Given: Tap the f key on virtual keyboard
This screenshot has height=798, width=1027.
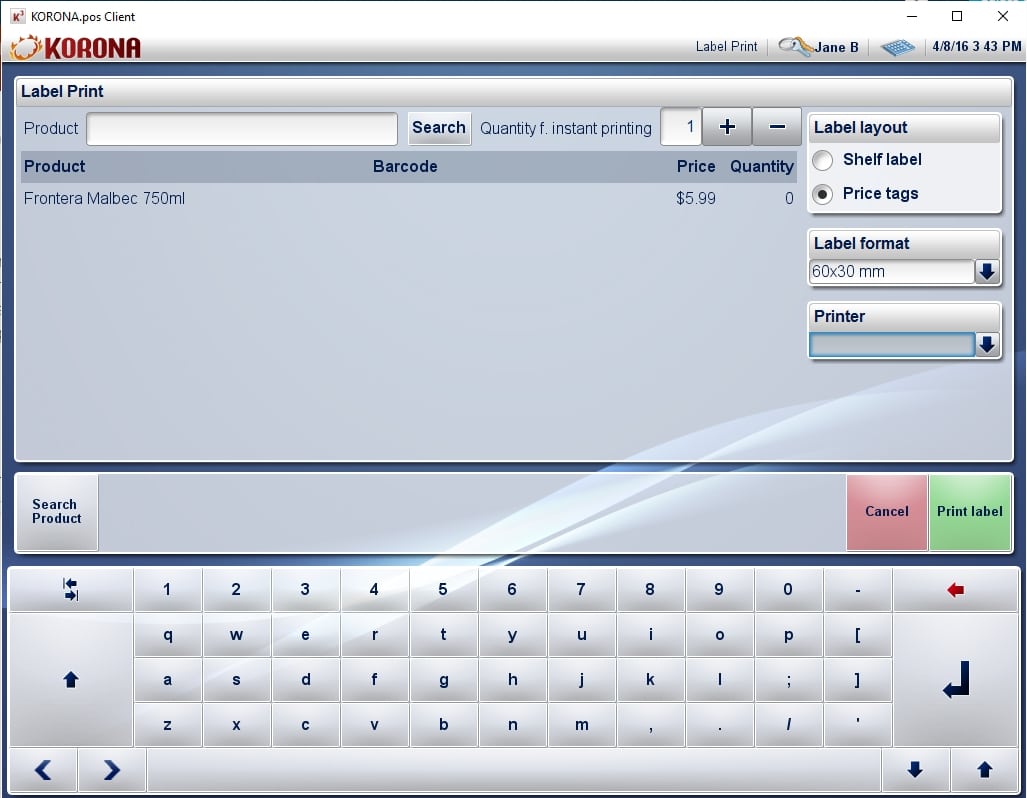Looking at the screenshot, I should tap(374, 679).
